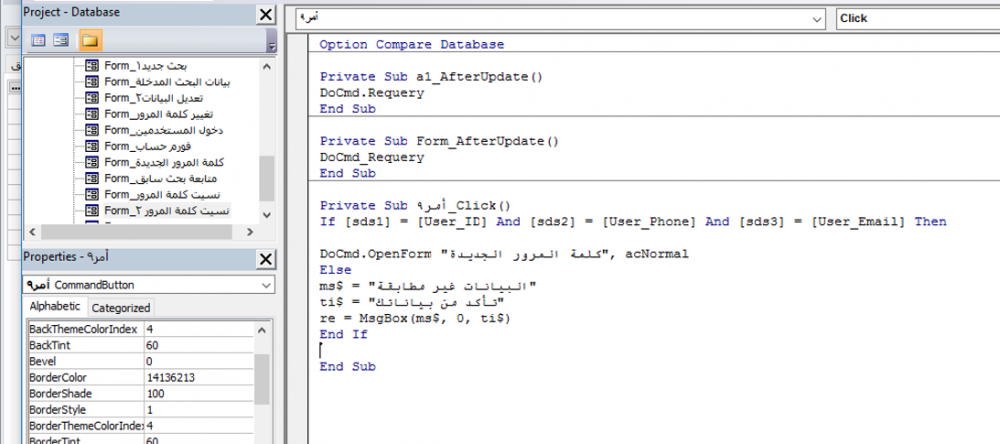Screen dimensions: 1000x444
Task: Click the Else keyword line
Action: [335, 270]
